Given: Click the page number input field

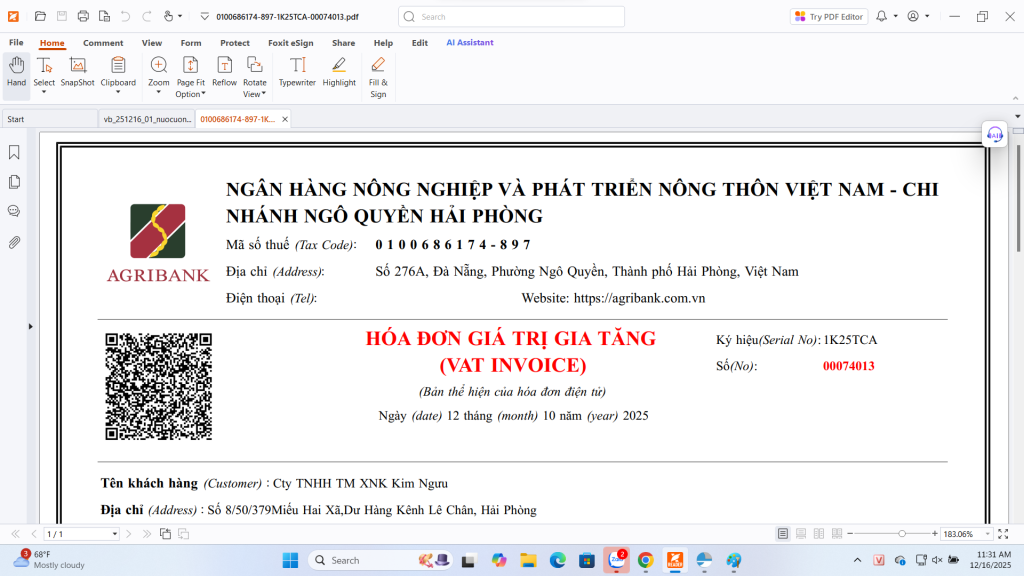Looking at the screenshot, I should point(80,534).
